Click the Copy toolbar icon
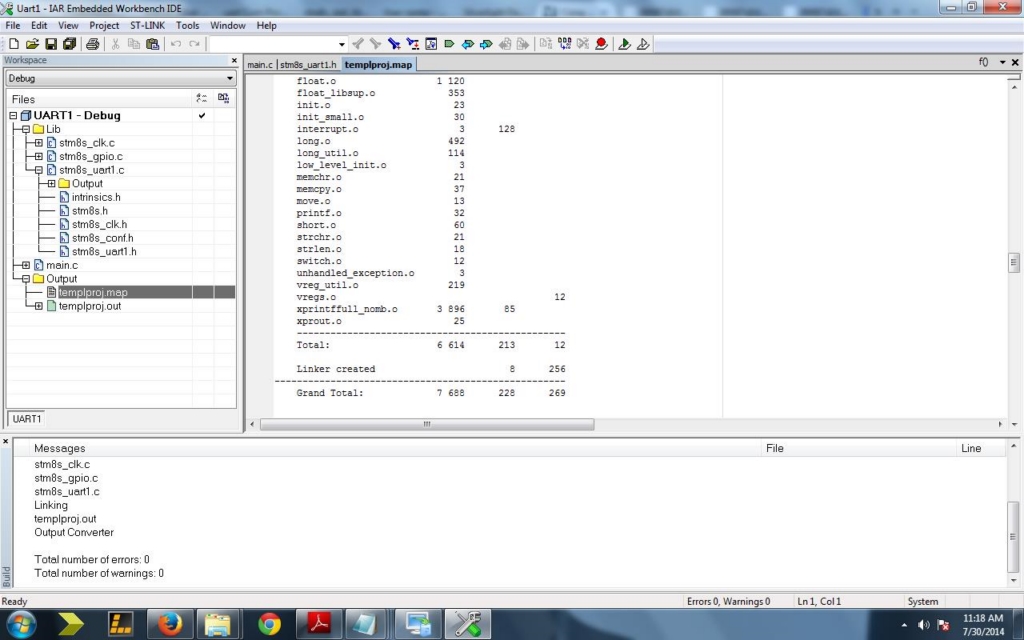1024x640 pixels. 134,44
